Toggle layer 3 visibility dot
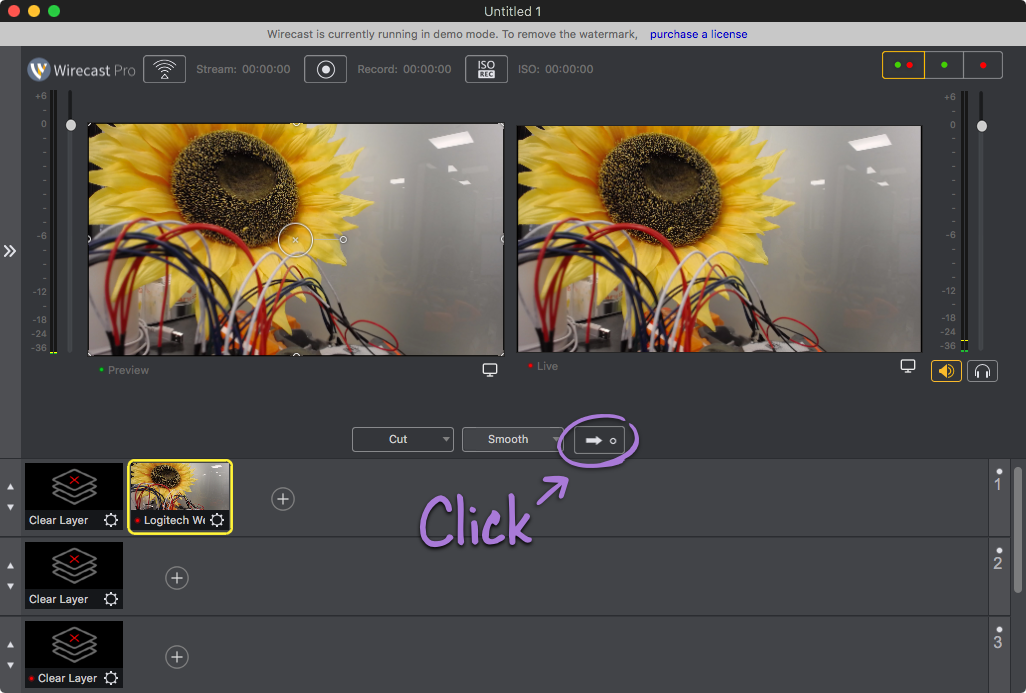 (x=999, y=630)
